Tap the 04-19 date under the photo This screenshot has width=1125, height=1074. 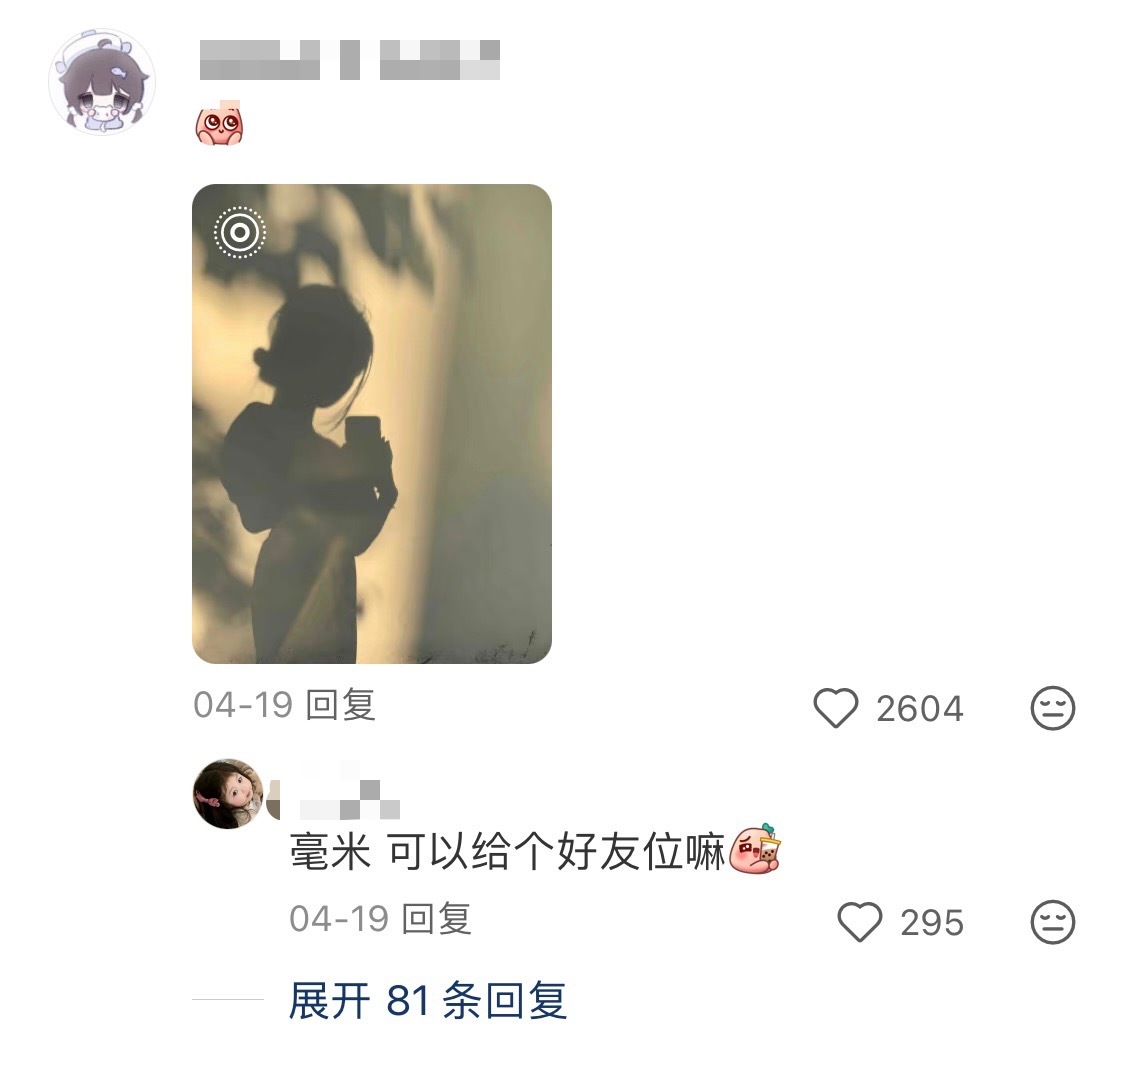[243, 705]
